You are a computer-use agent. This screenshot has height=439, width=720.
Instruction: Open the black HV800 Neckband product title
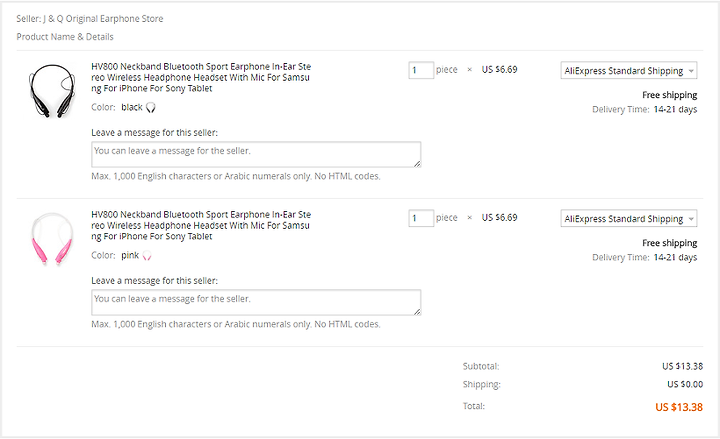click(201, 77)
